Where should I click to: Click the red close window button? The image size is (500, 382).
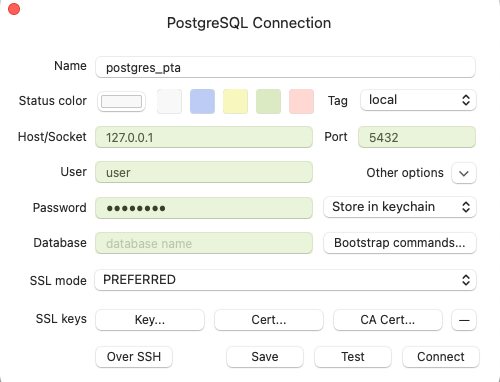pos(14,9)
